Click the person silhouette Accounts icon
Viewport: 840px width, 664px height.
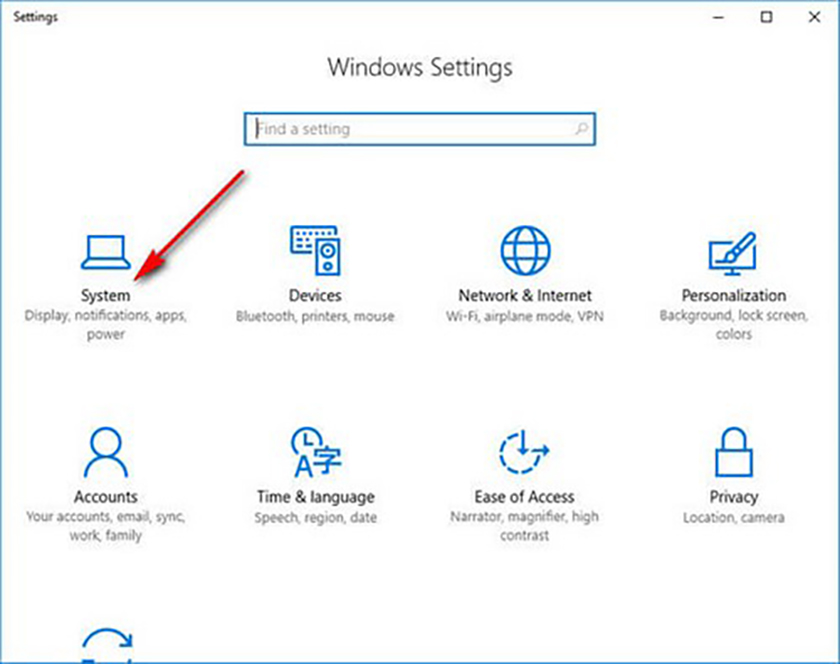tap(106, 452)
